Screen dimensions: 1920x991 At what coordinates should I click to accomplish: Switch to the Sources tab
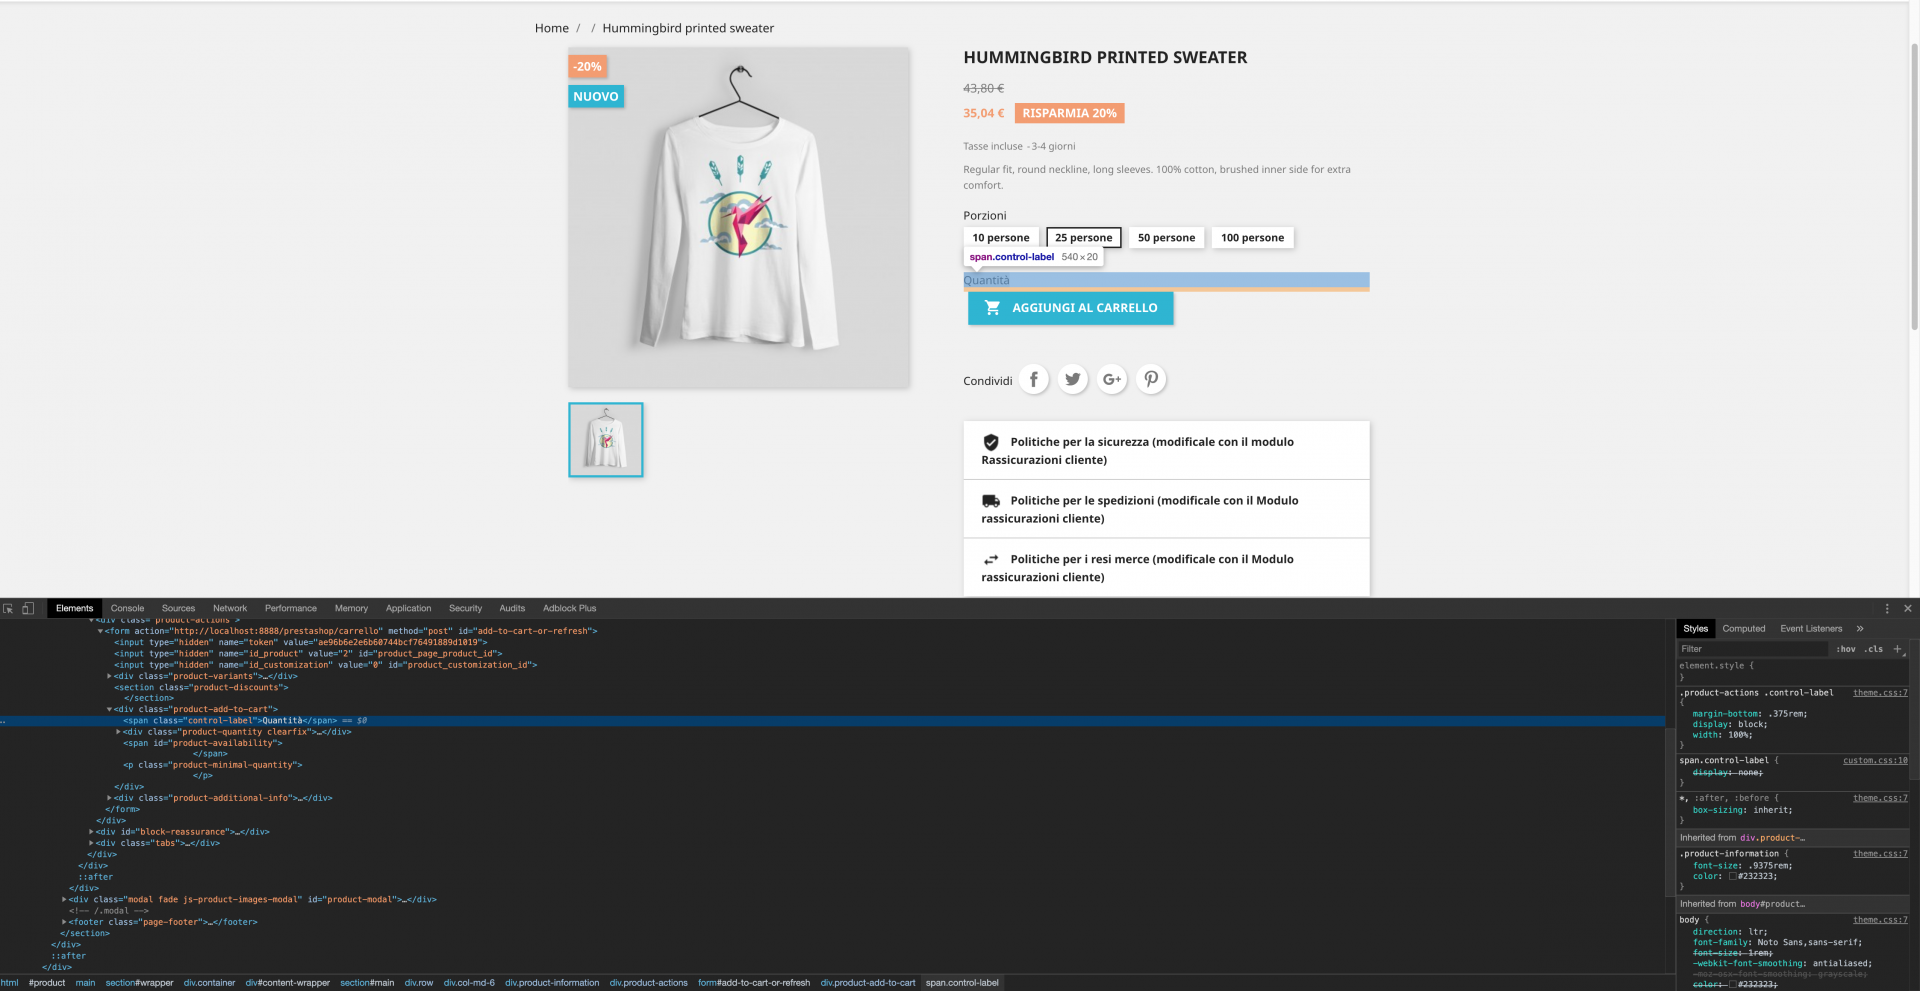[178, 608]
